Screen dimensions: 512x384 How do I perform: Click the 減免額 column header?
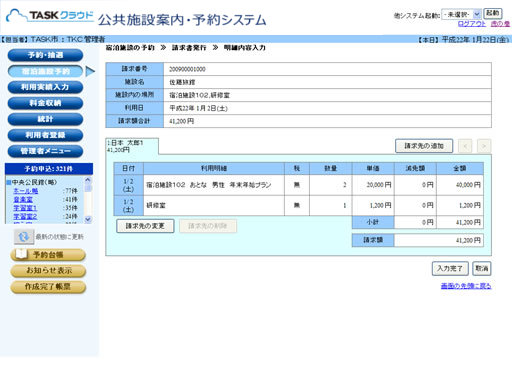click(x=415, y=168)
